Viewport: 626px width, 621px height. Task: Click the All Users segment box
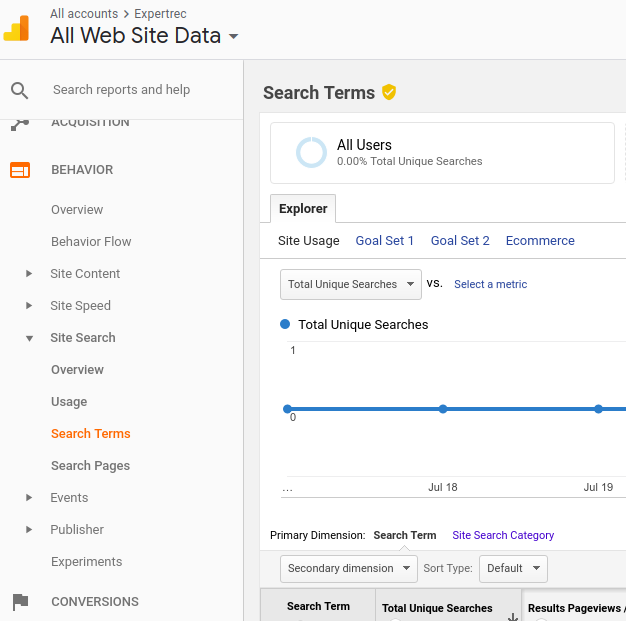tap(442, 153)
